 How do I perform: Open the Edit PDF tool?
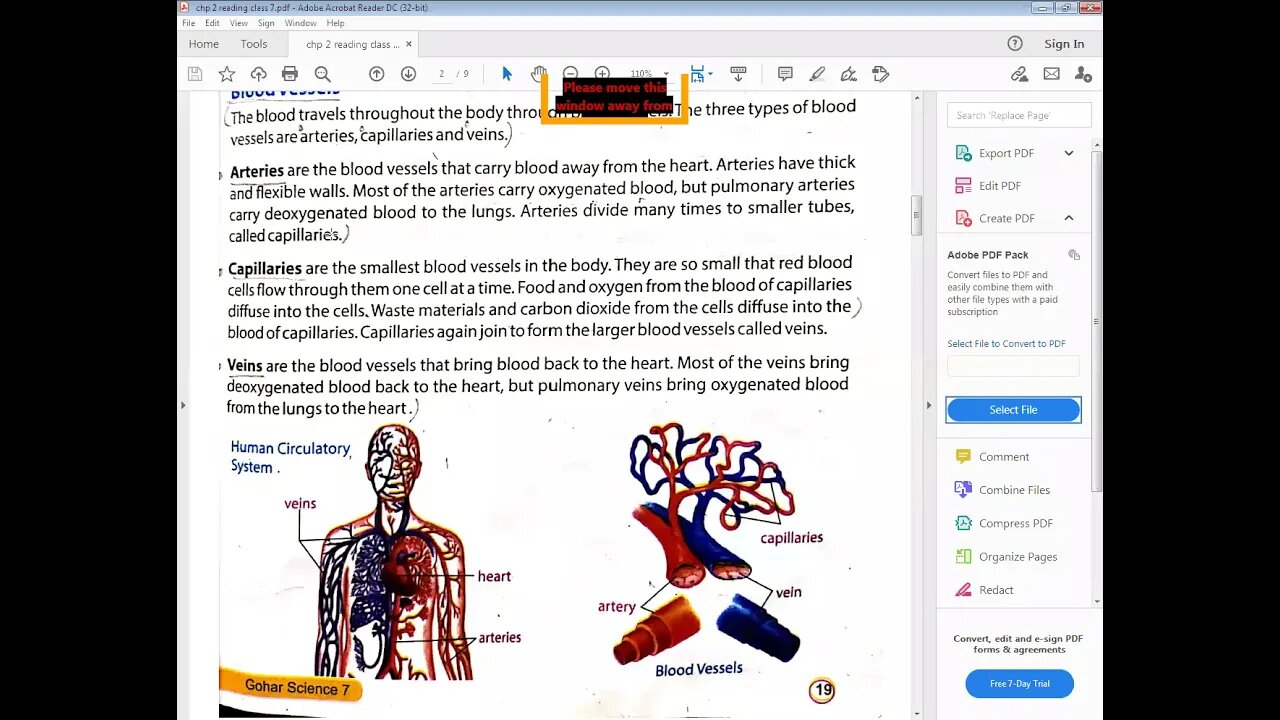(x=999, y=186)
